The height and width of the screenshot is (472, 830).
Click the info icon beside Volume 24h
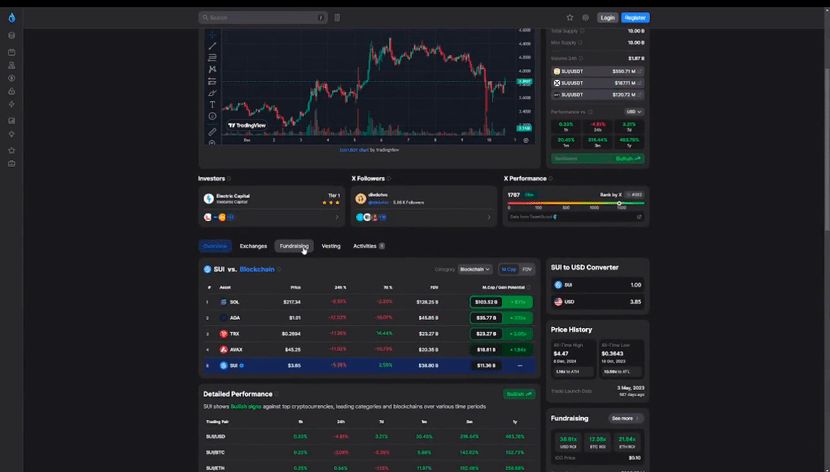coord(581,58)
